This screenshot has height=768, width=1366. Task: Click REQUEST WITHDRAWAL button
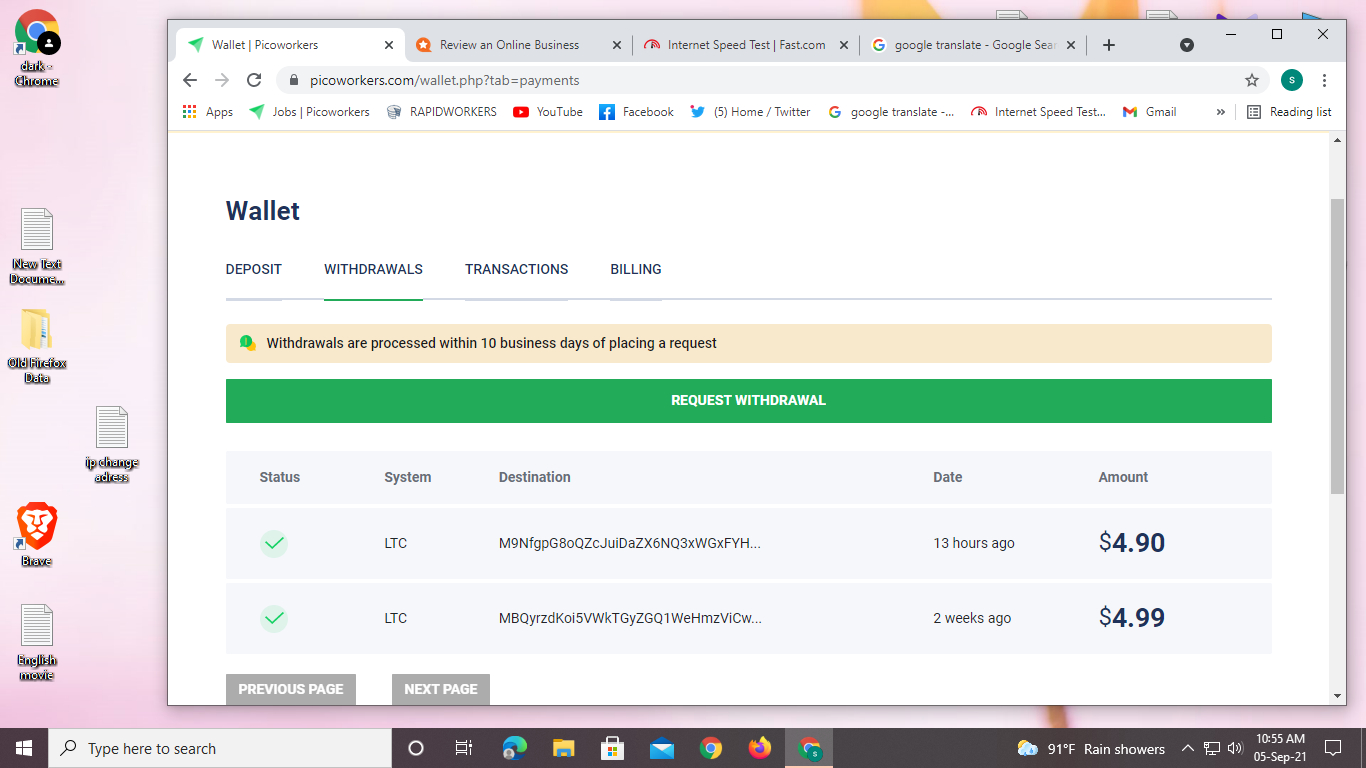(748, 400)
